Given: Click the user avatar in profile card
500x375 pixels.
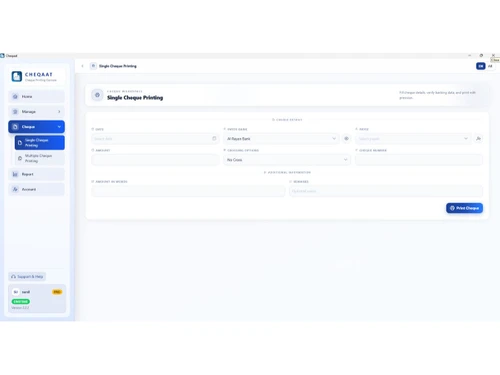Looking at the screenshot, I should point(16,292).
